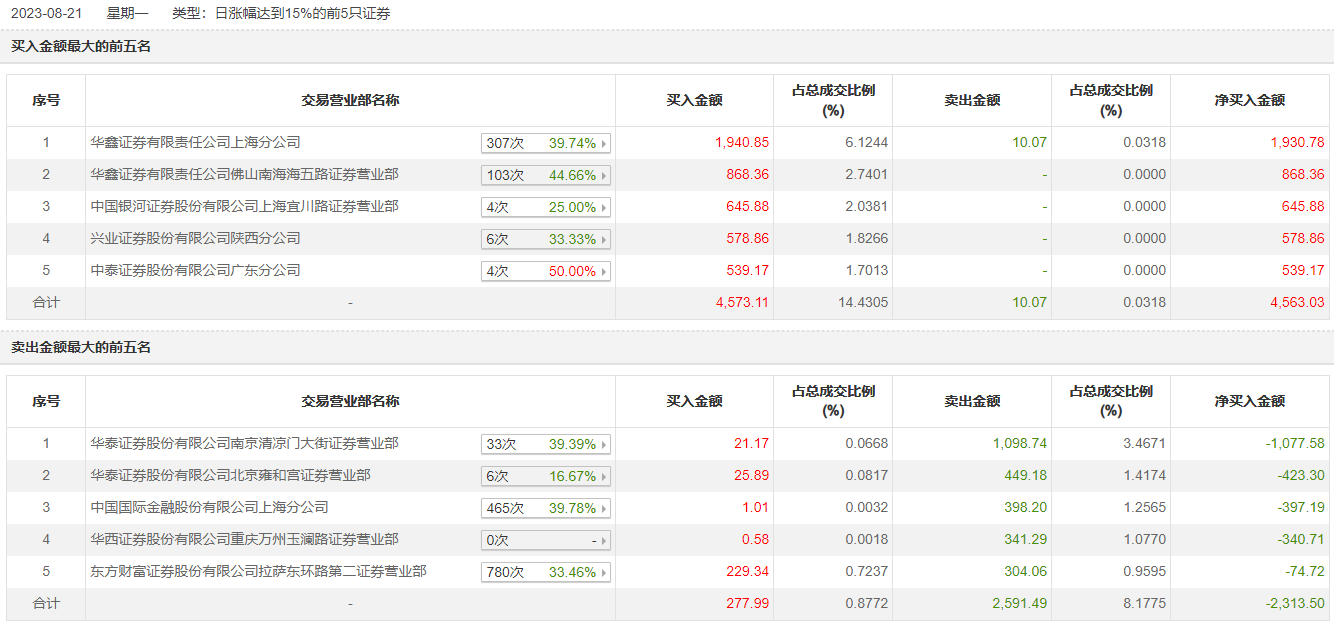
Task: Open 华泰证券南京清凉门大街证券营业部 link
Action: click(x=244, y=444)
